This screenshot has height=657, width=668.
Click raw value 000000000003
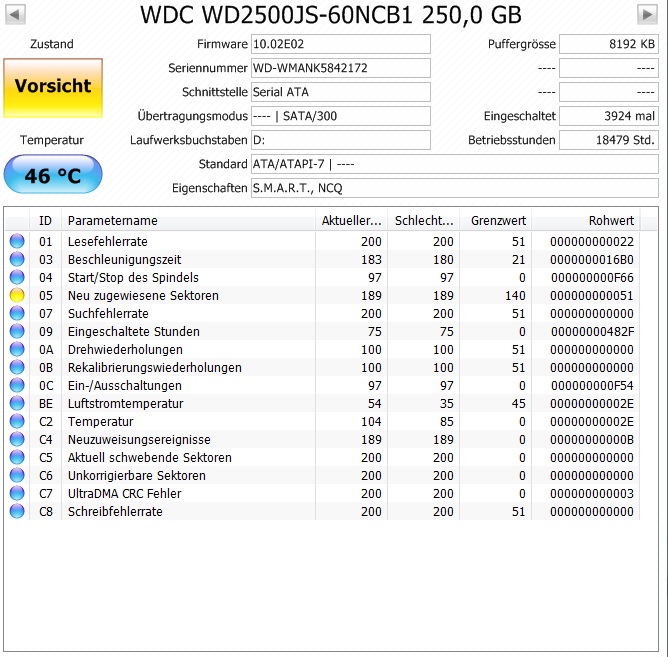tap(592, 493)
